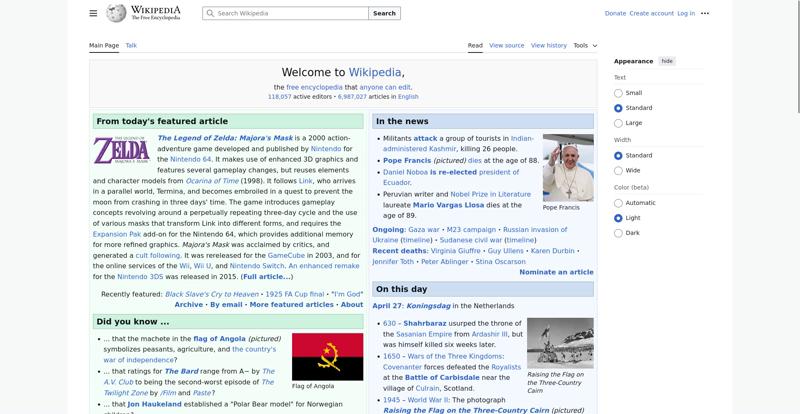Click the Zelda Majora's Mask logo image
The height and width of the screenshot is (414, 800).
click(121, 150)
